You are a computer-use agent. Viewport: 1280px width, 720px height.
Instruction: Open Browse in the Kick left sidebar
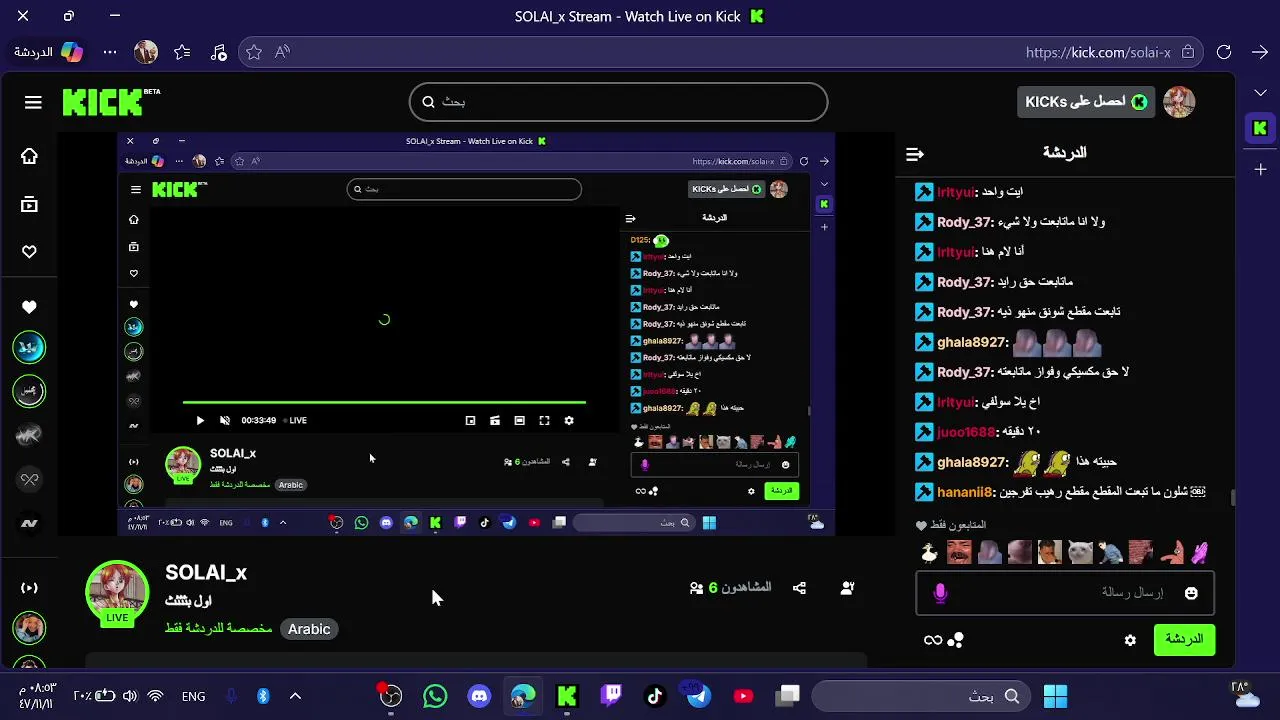click(x=29, y=204)
